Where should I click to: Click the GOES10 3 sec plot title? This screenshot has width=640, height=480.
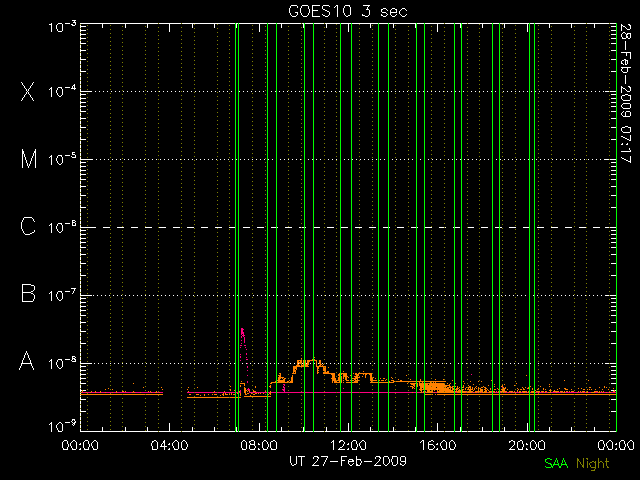(x=348, y=11)
